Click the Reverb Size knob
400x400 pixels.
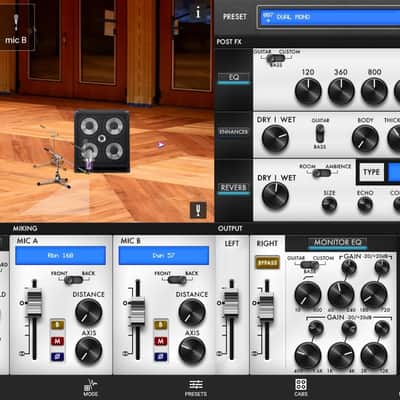[329, 204]
